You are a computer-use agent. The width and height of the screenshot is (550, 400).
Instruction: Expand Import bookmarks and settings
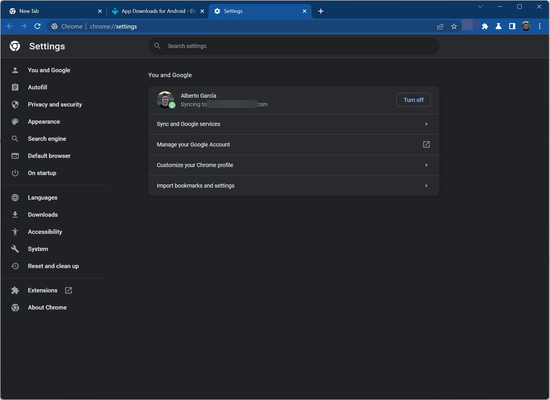pos(294,186)
